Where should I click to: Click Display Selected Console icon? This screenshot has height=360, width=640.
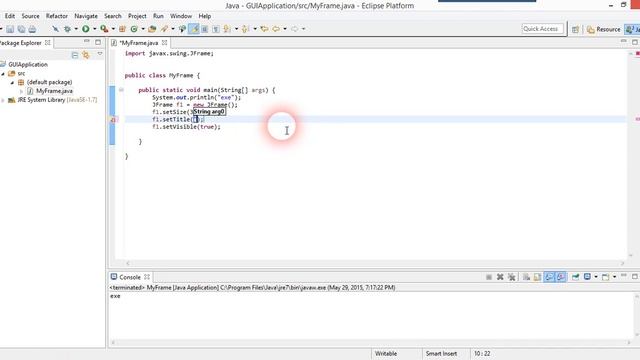click(587, 277)
